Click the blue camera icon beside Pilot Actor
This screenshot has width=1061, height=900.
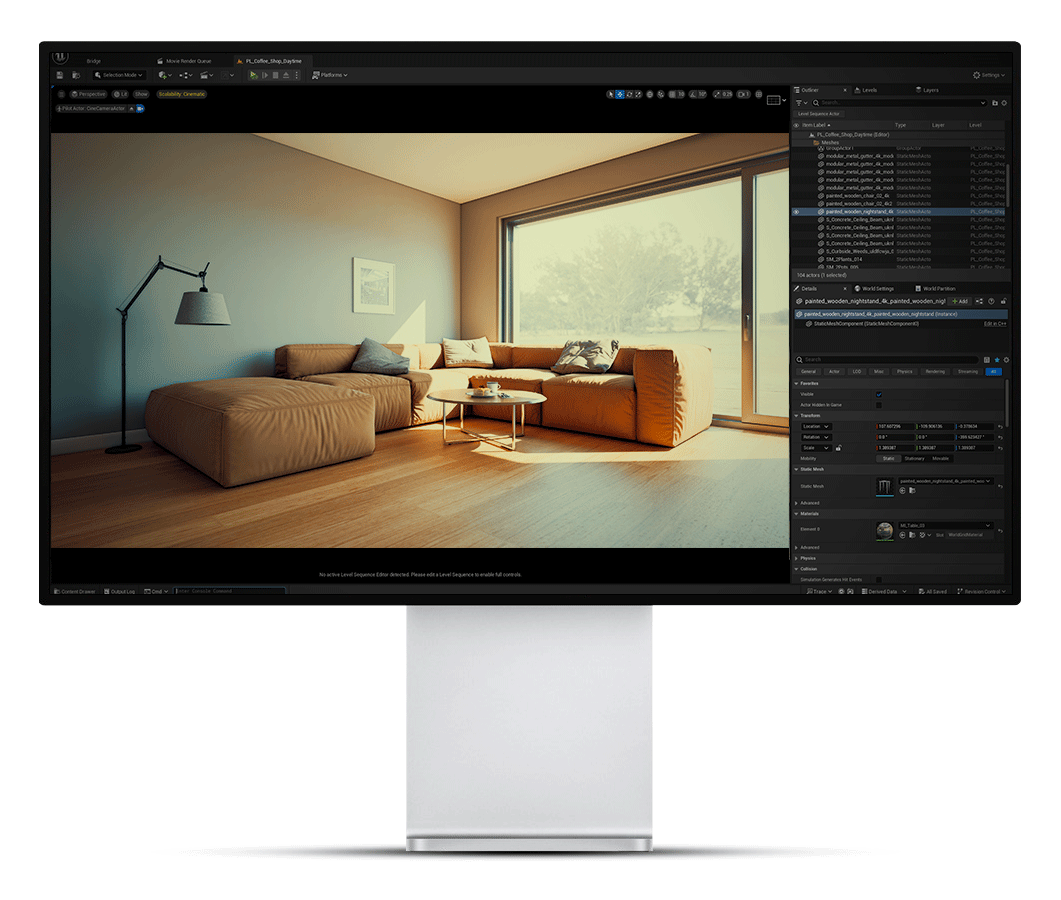click(141, 108)
